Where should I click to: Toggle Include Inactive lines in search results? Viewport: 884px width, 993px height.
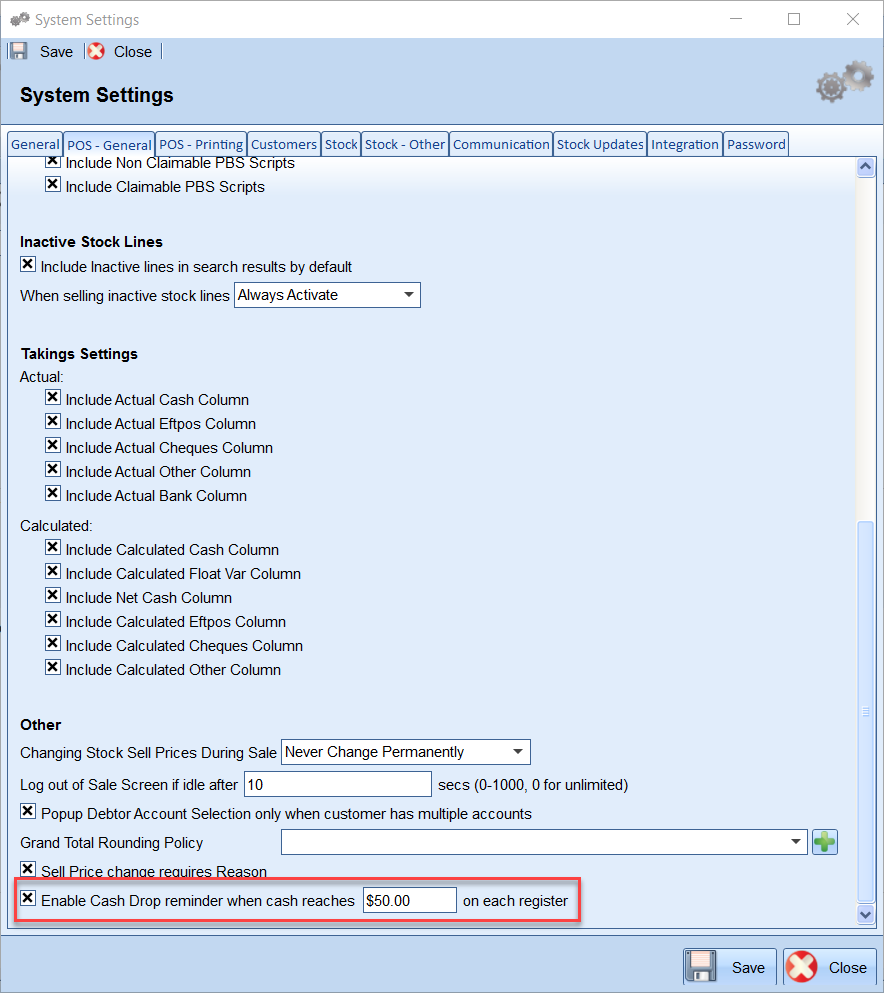tap(28, 266)
